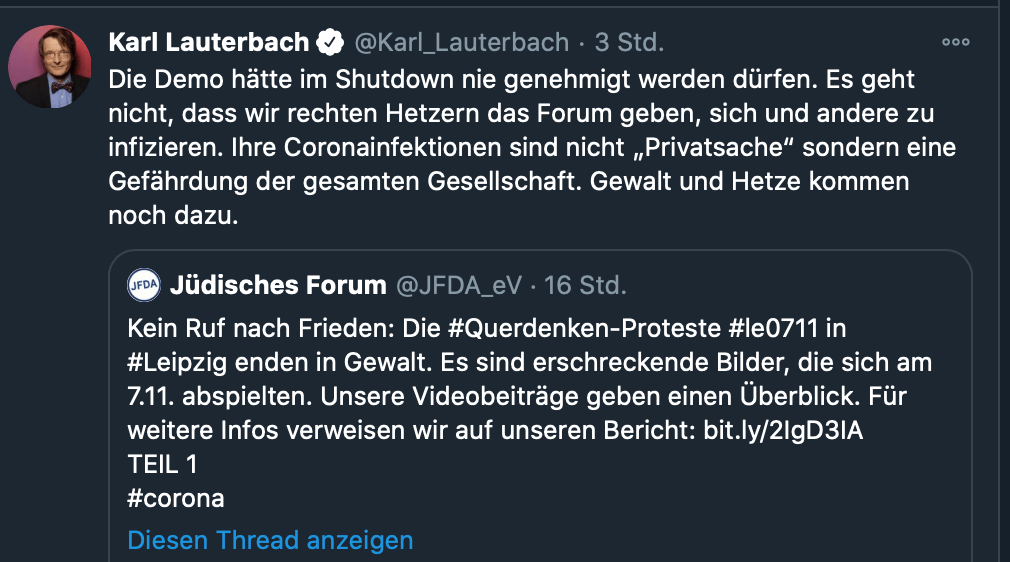Open the tweet's more options menu (three dots)
Image resolution: width=1010 pixels, height=562 pixels.
tap(956, 42)
